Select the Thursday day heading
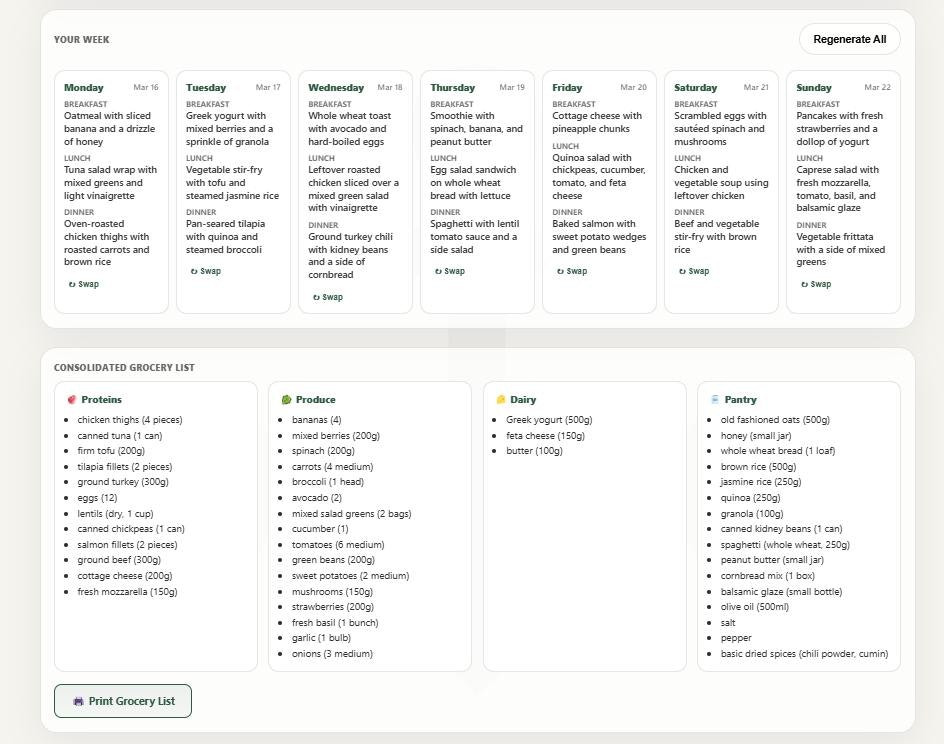Screen dimensions: 944x744 453,88
